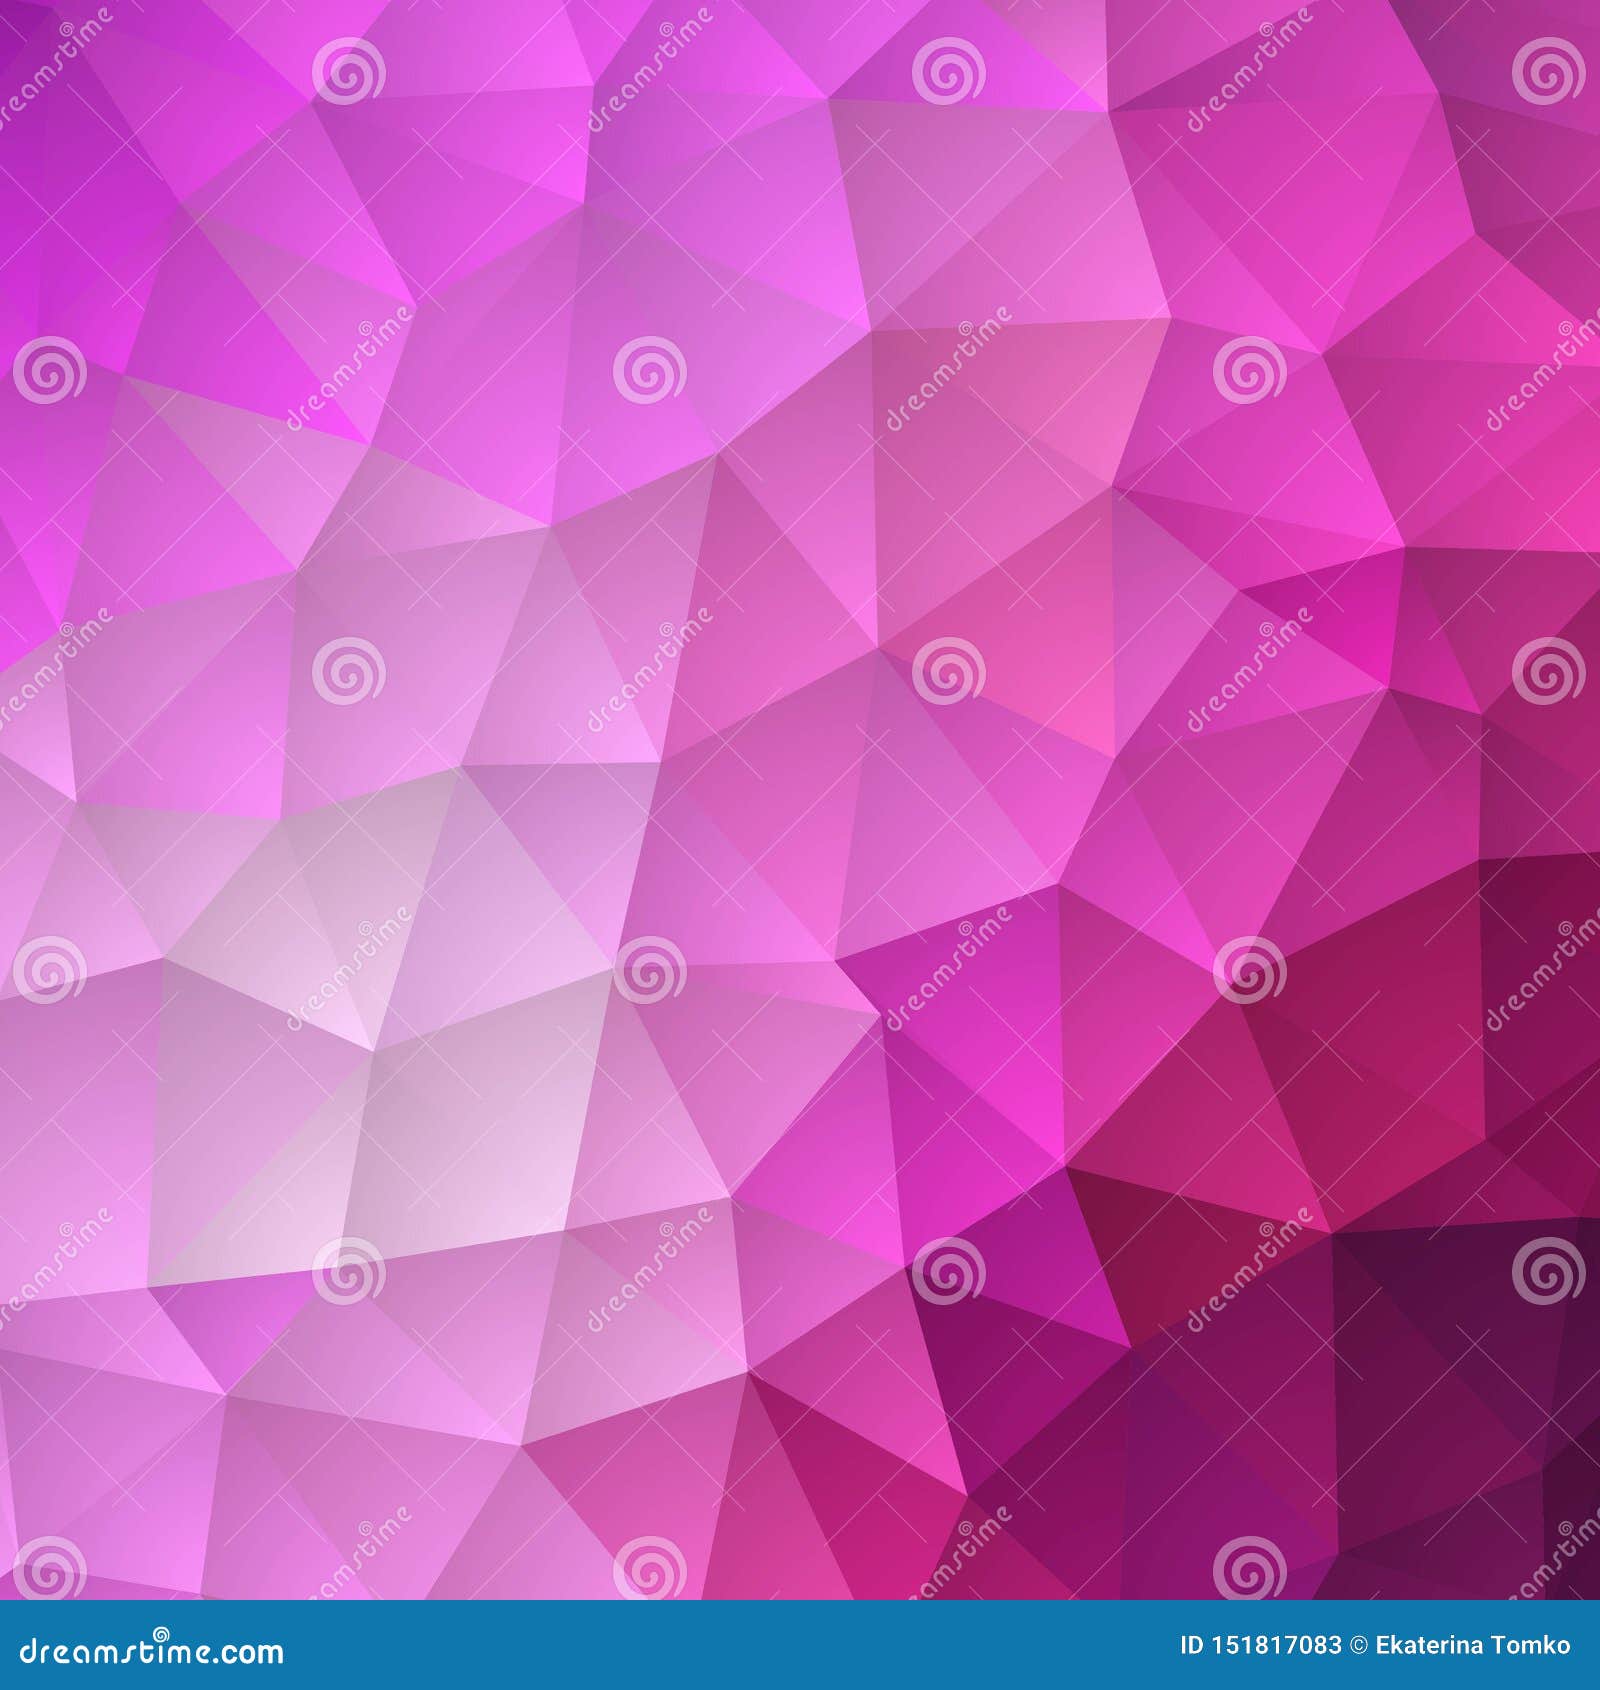The image size is (1600, 1690).
Task: Select the spiral icon near the top-right watermark
Action: point(1548,72)
